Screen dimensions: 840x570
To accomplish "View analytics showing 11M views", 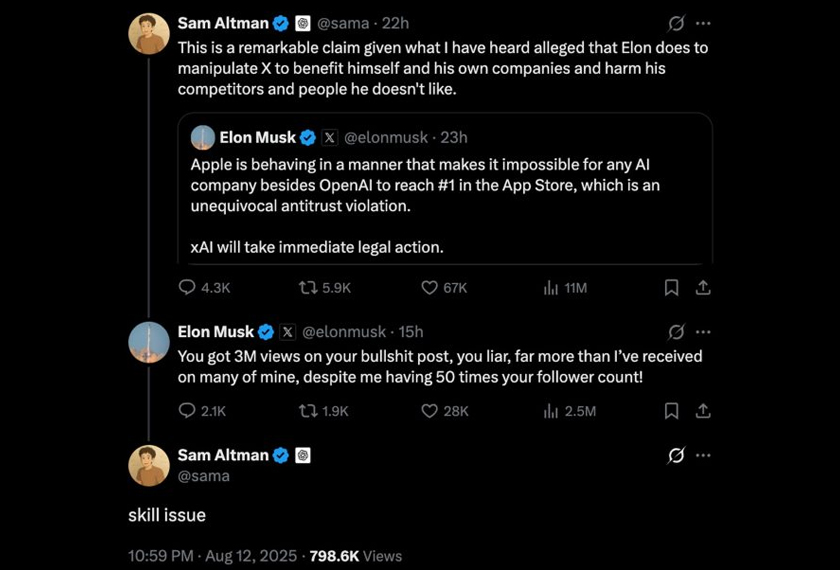I will (x=550, y=287).
